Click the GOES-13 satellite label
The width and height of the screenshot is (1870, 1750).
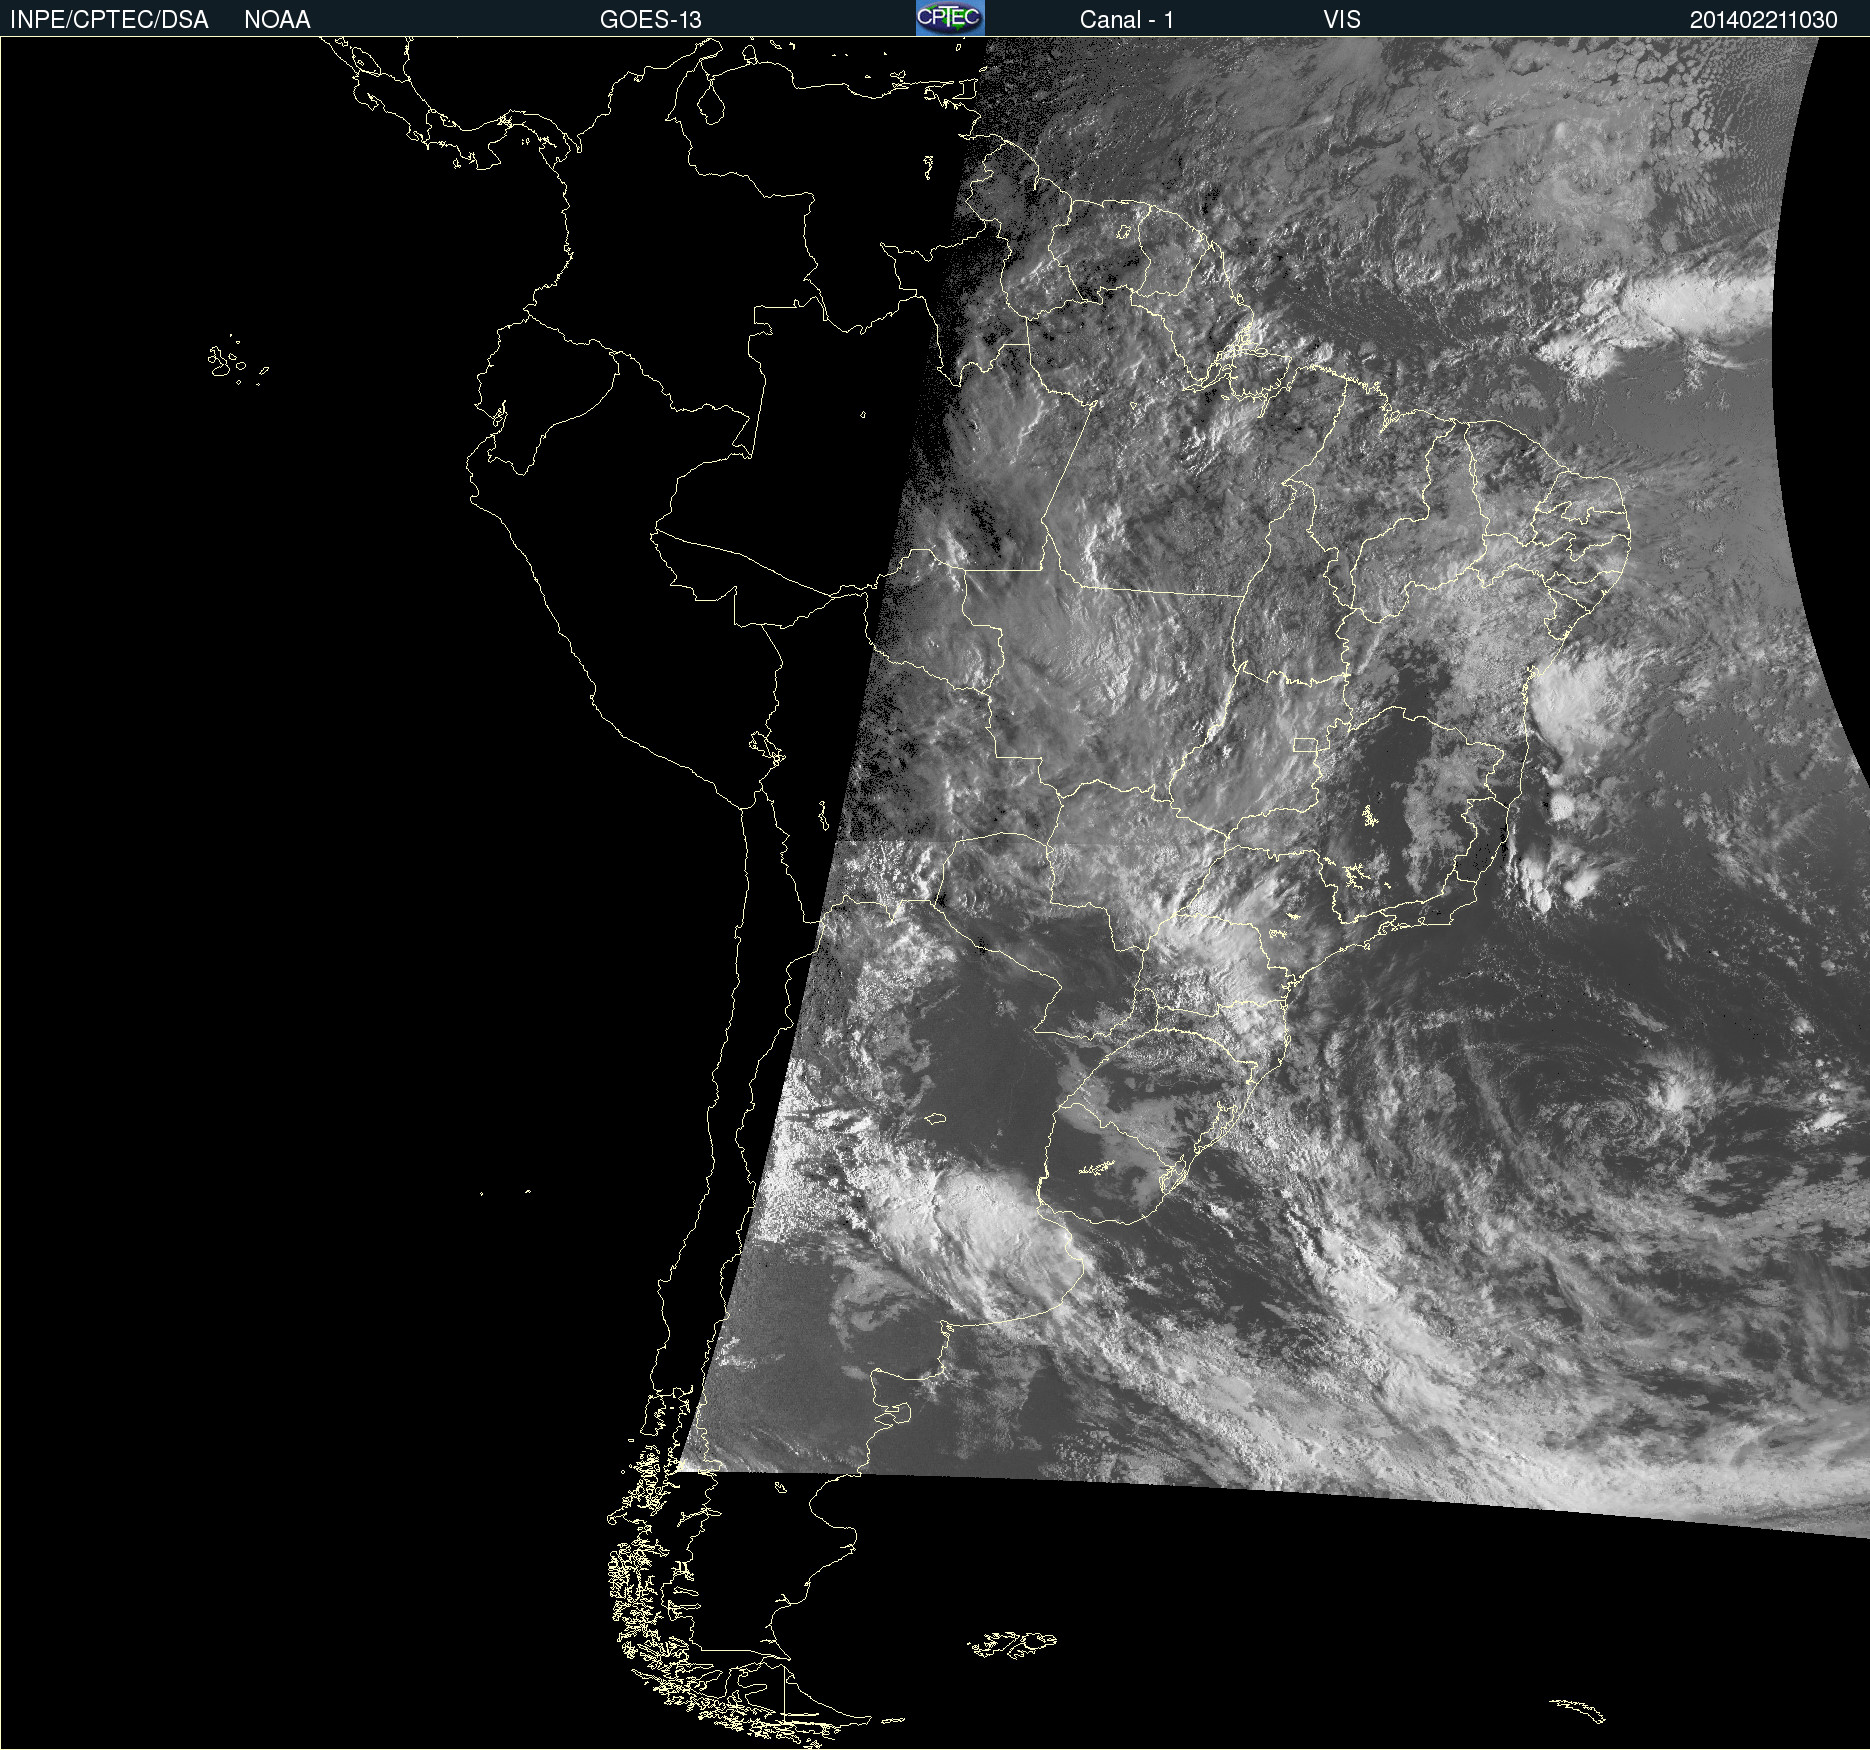click(x=651, y=20)
